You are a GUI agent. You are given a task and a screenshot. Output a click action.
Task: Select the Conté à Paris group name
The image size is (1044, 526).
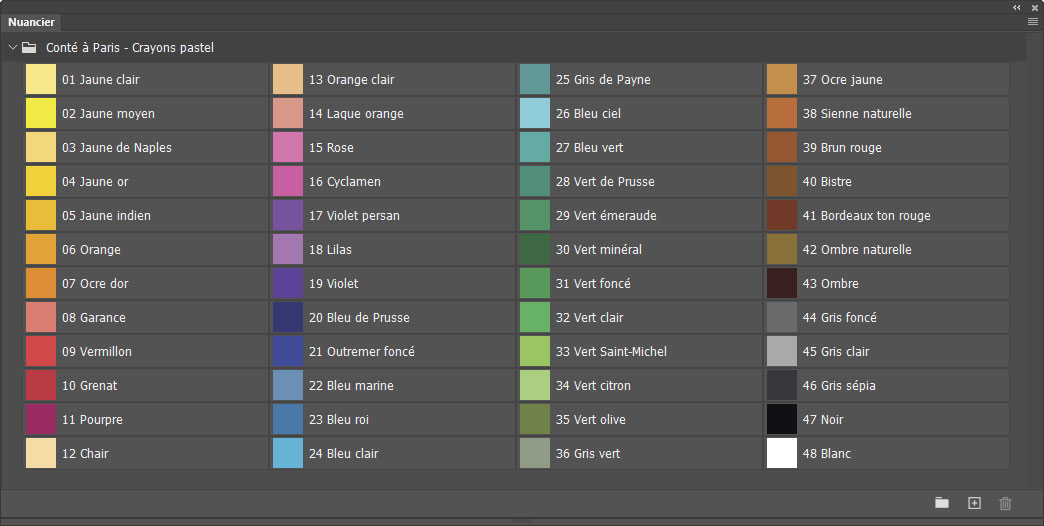(x=130, y=47)
